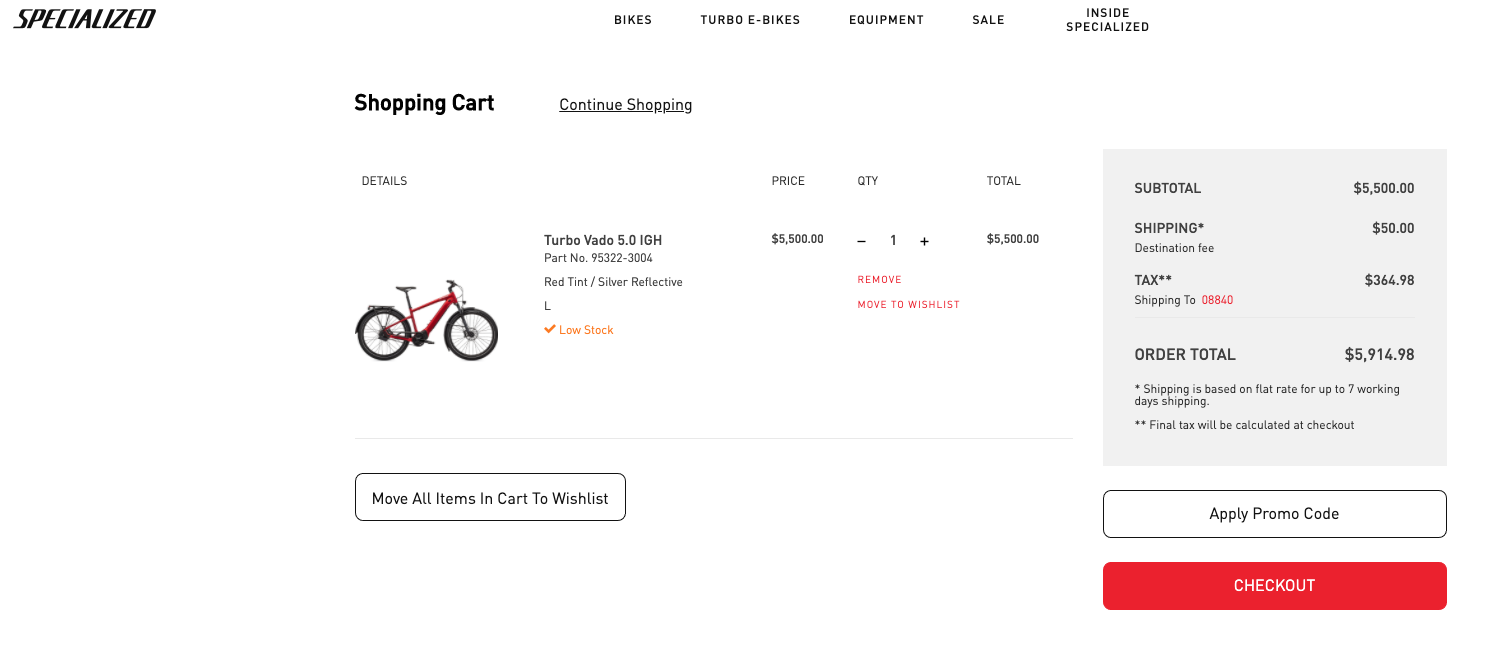Open the Equipment menu

(886, 20)
